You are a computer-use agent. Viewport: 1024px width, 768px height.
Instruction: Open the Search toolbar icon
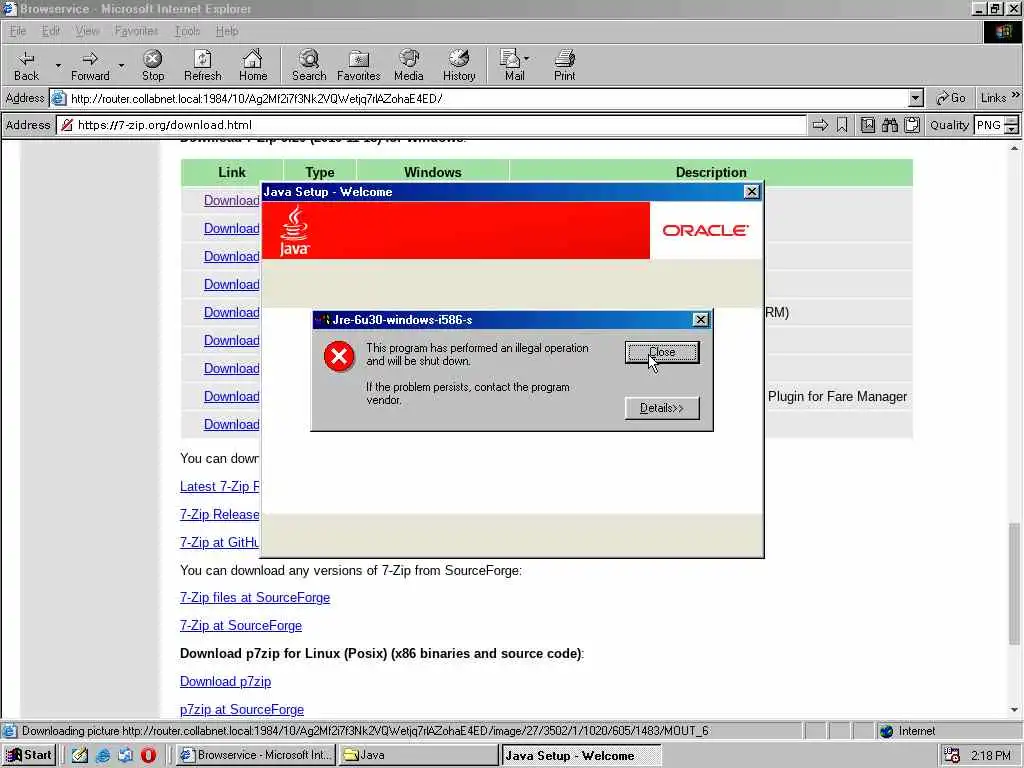click(309, 65)
